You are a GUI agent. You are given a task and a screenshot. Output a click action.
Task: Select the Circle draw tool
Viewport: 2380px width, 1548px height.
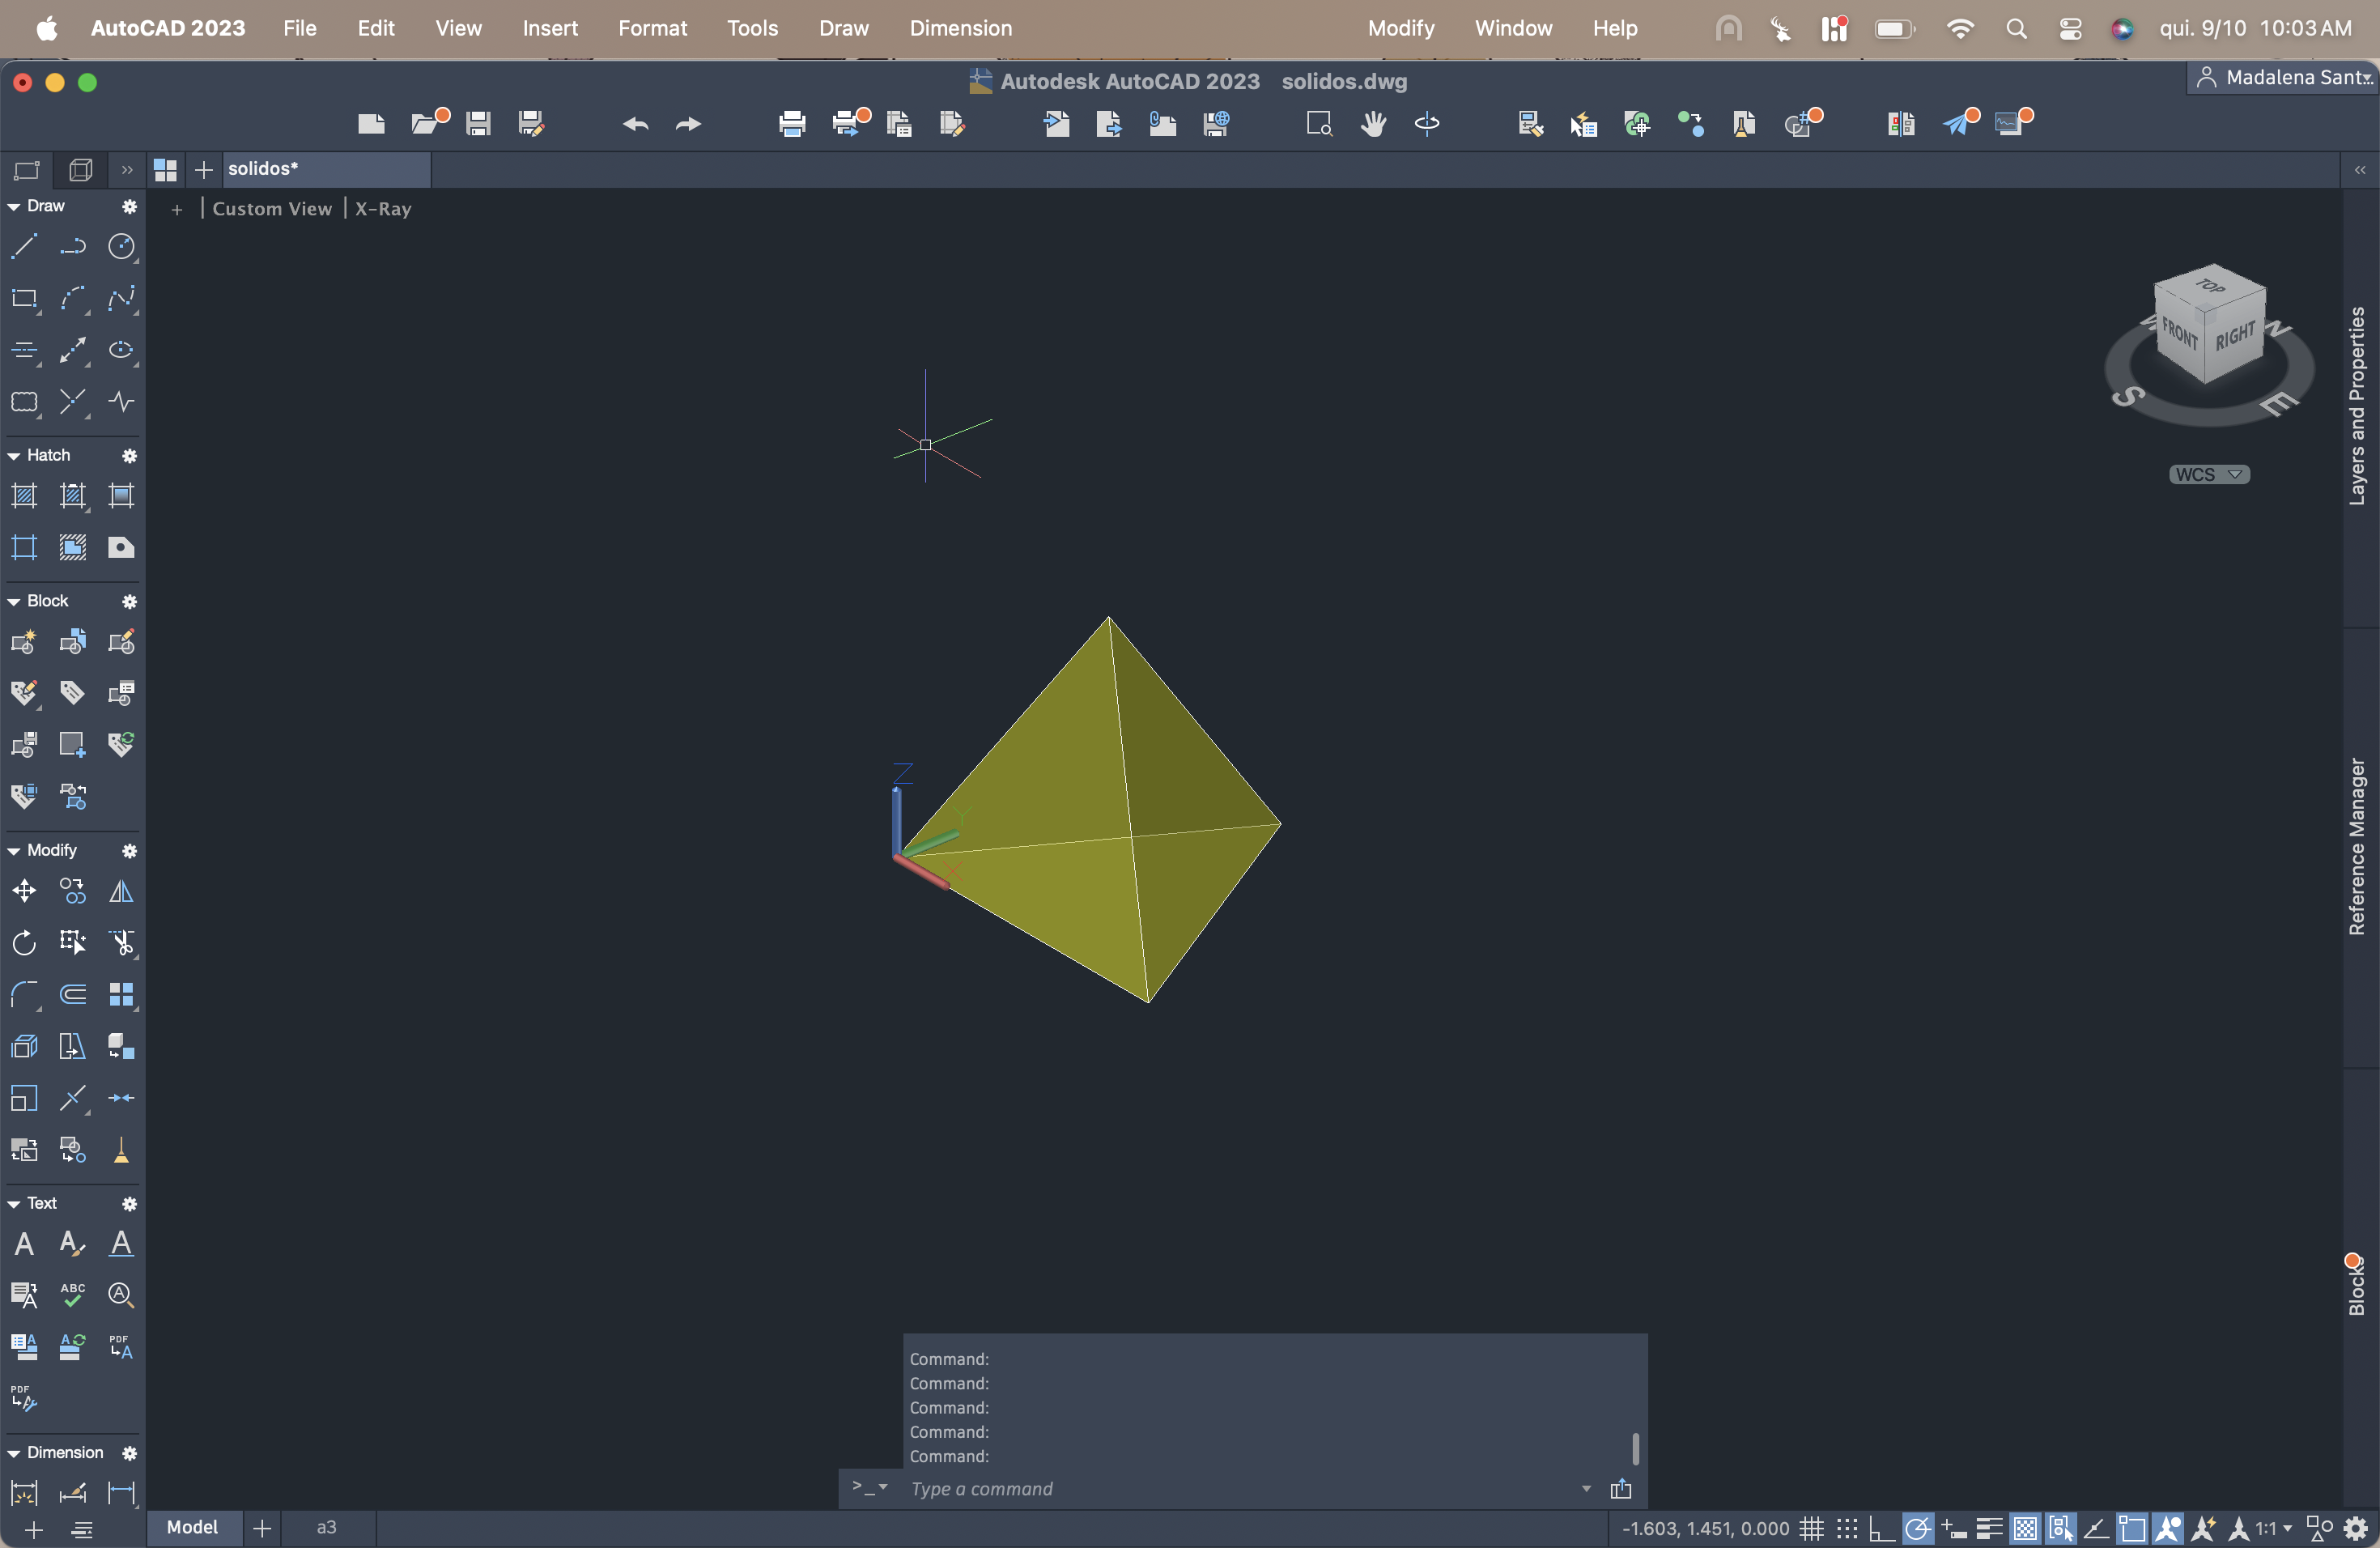pos(121,246)
